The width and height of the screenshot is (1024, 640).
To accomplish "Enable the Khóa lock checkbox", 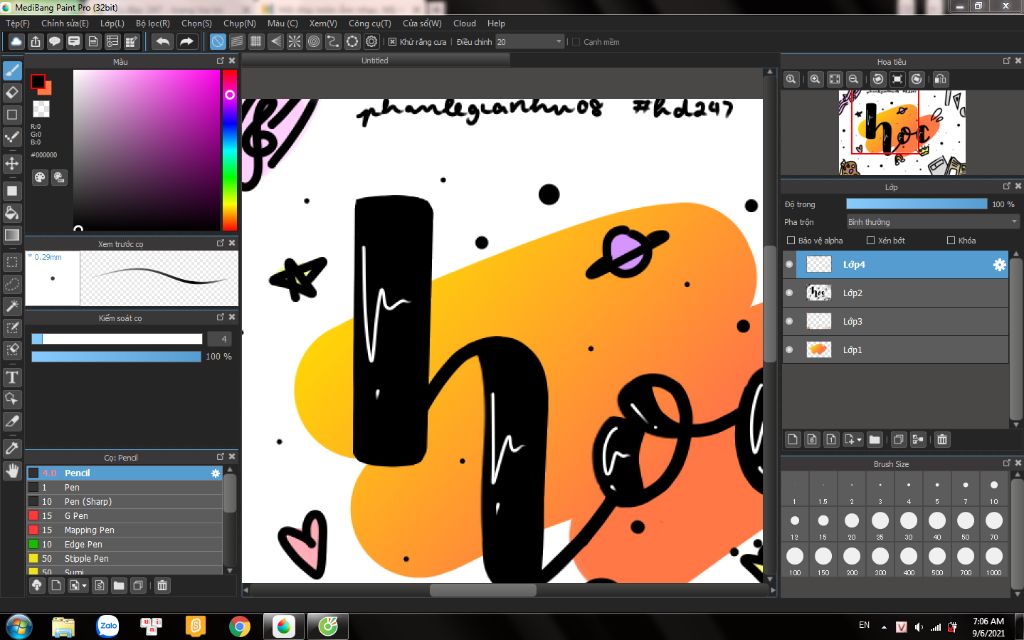I will (951, 240).
